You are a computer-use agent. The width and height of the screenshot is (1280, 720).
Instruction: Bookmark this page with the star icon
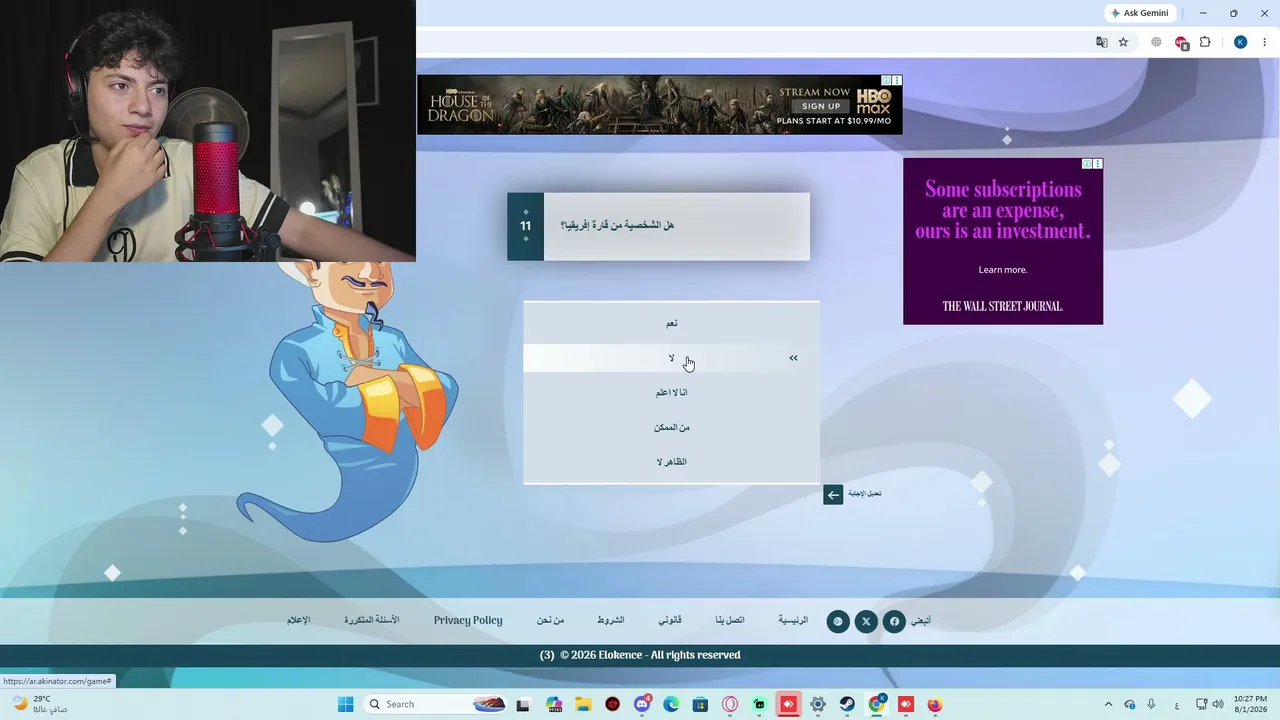point(1123,42)
